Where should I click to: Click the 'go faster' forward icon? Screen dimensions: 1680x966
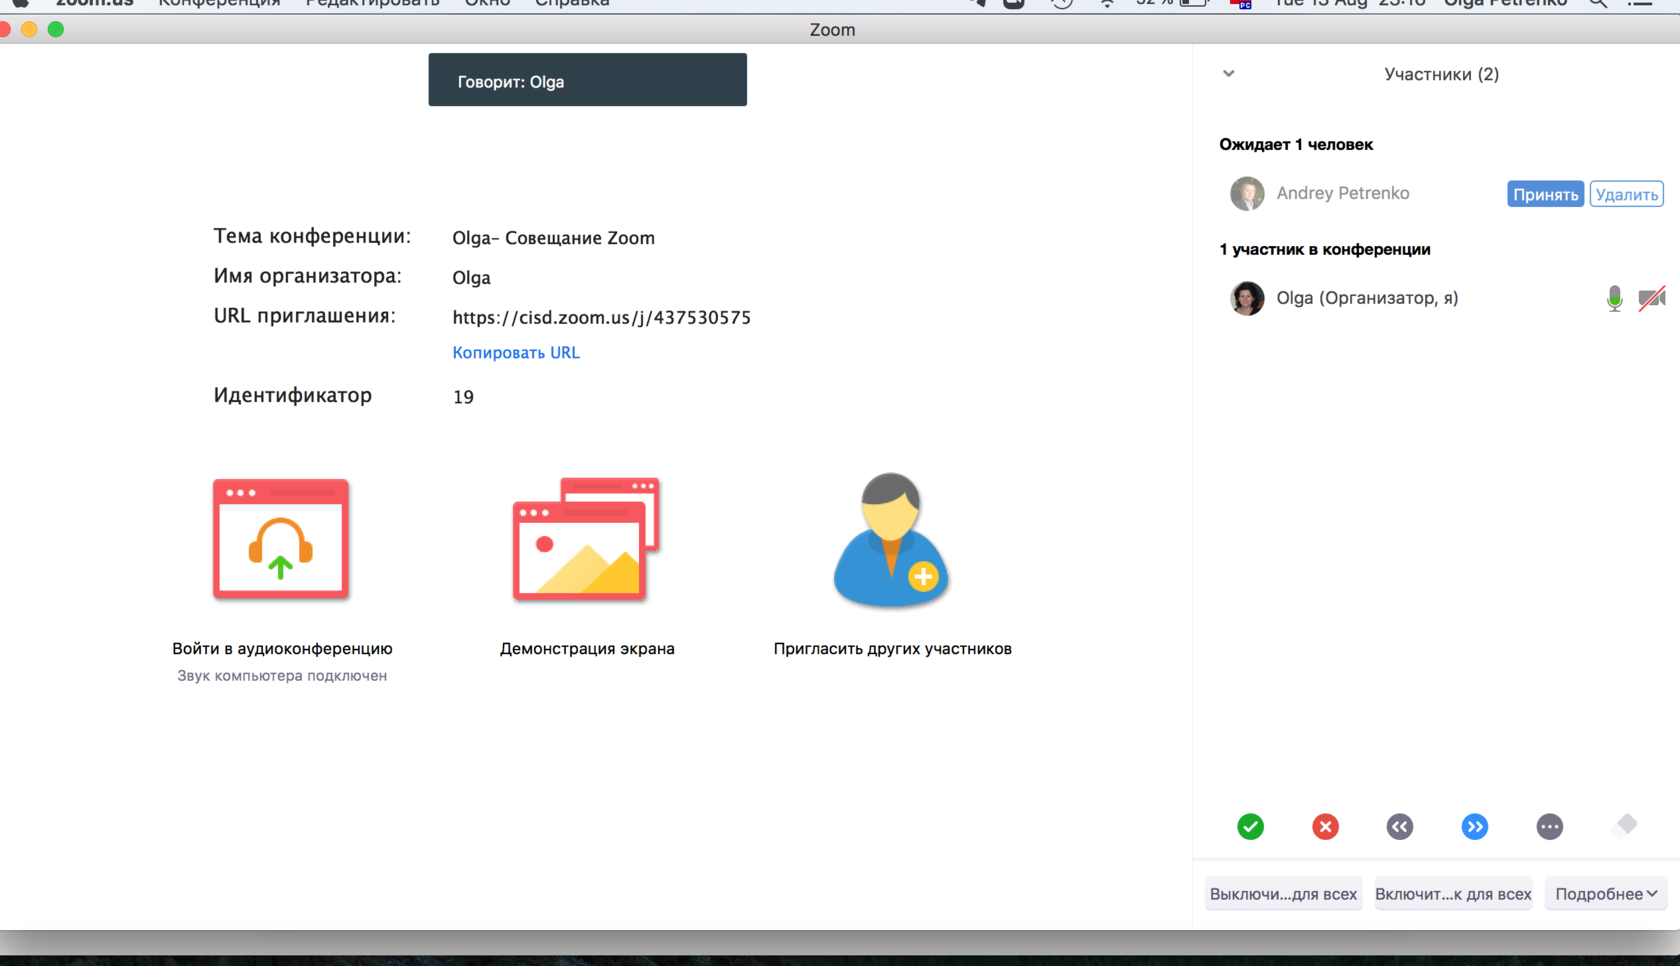pos(1475,826)
